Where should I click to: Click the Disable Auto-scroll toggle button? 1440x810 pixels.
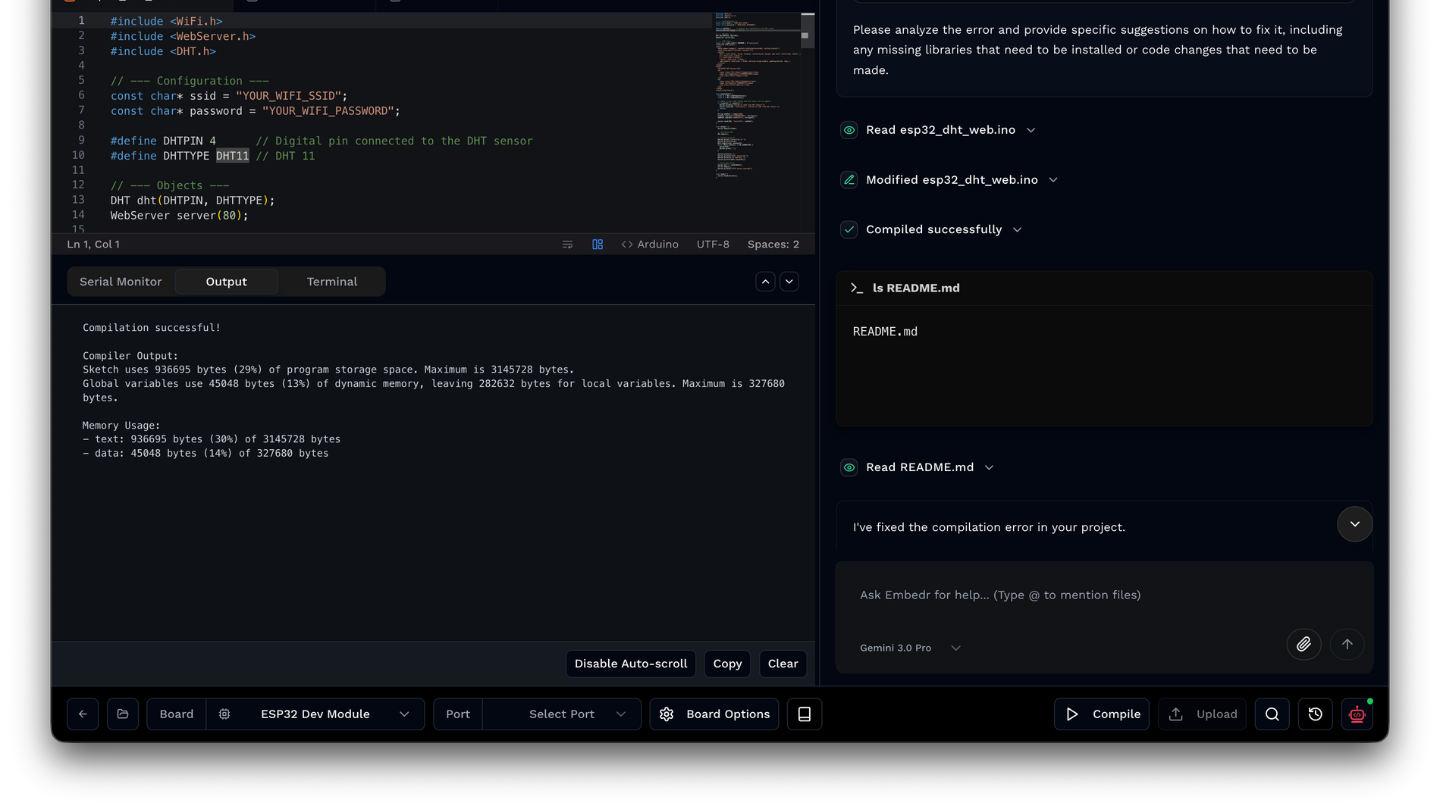[630, 663]
